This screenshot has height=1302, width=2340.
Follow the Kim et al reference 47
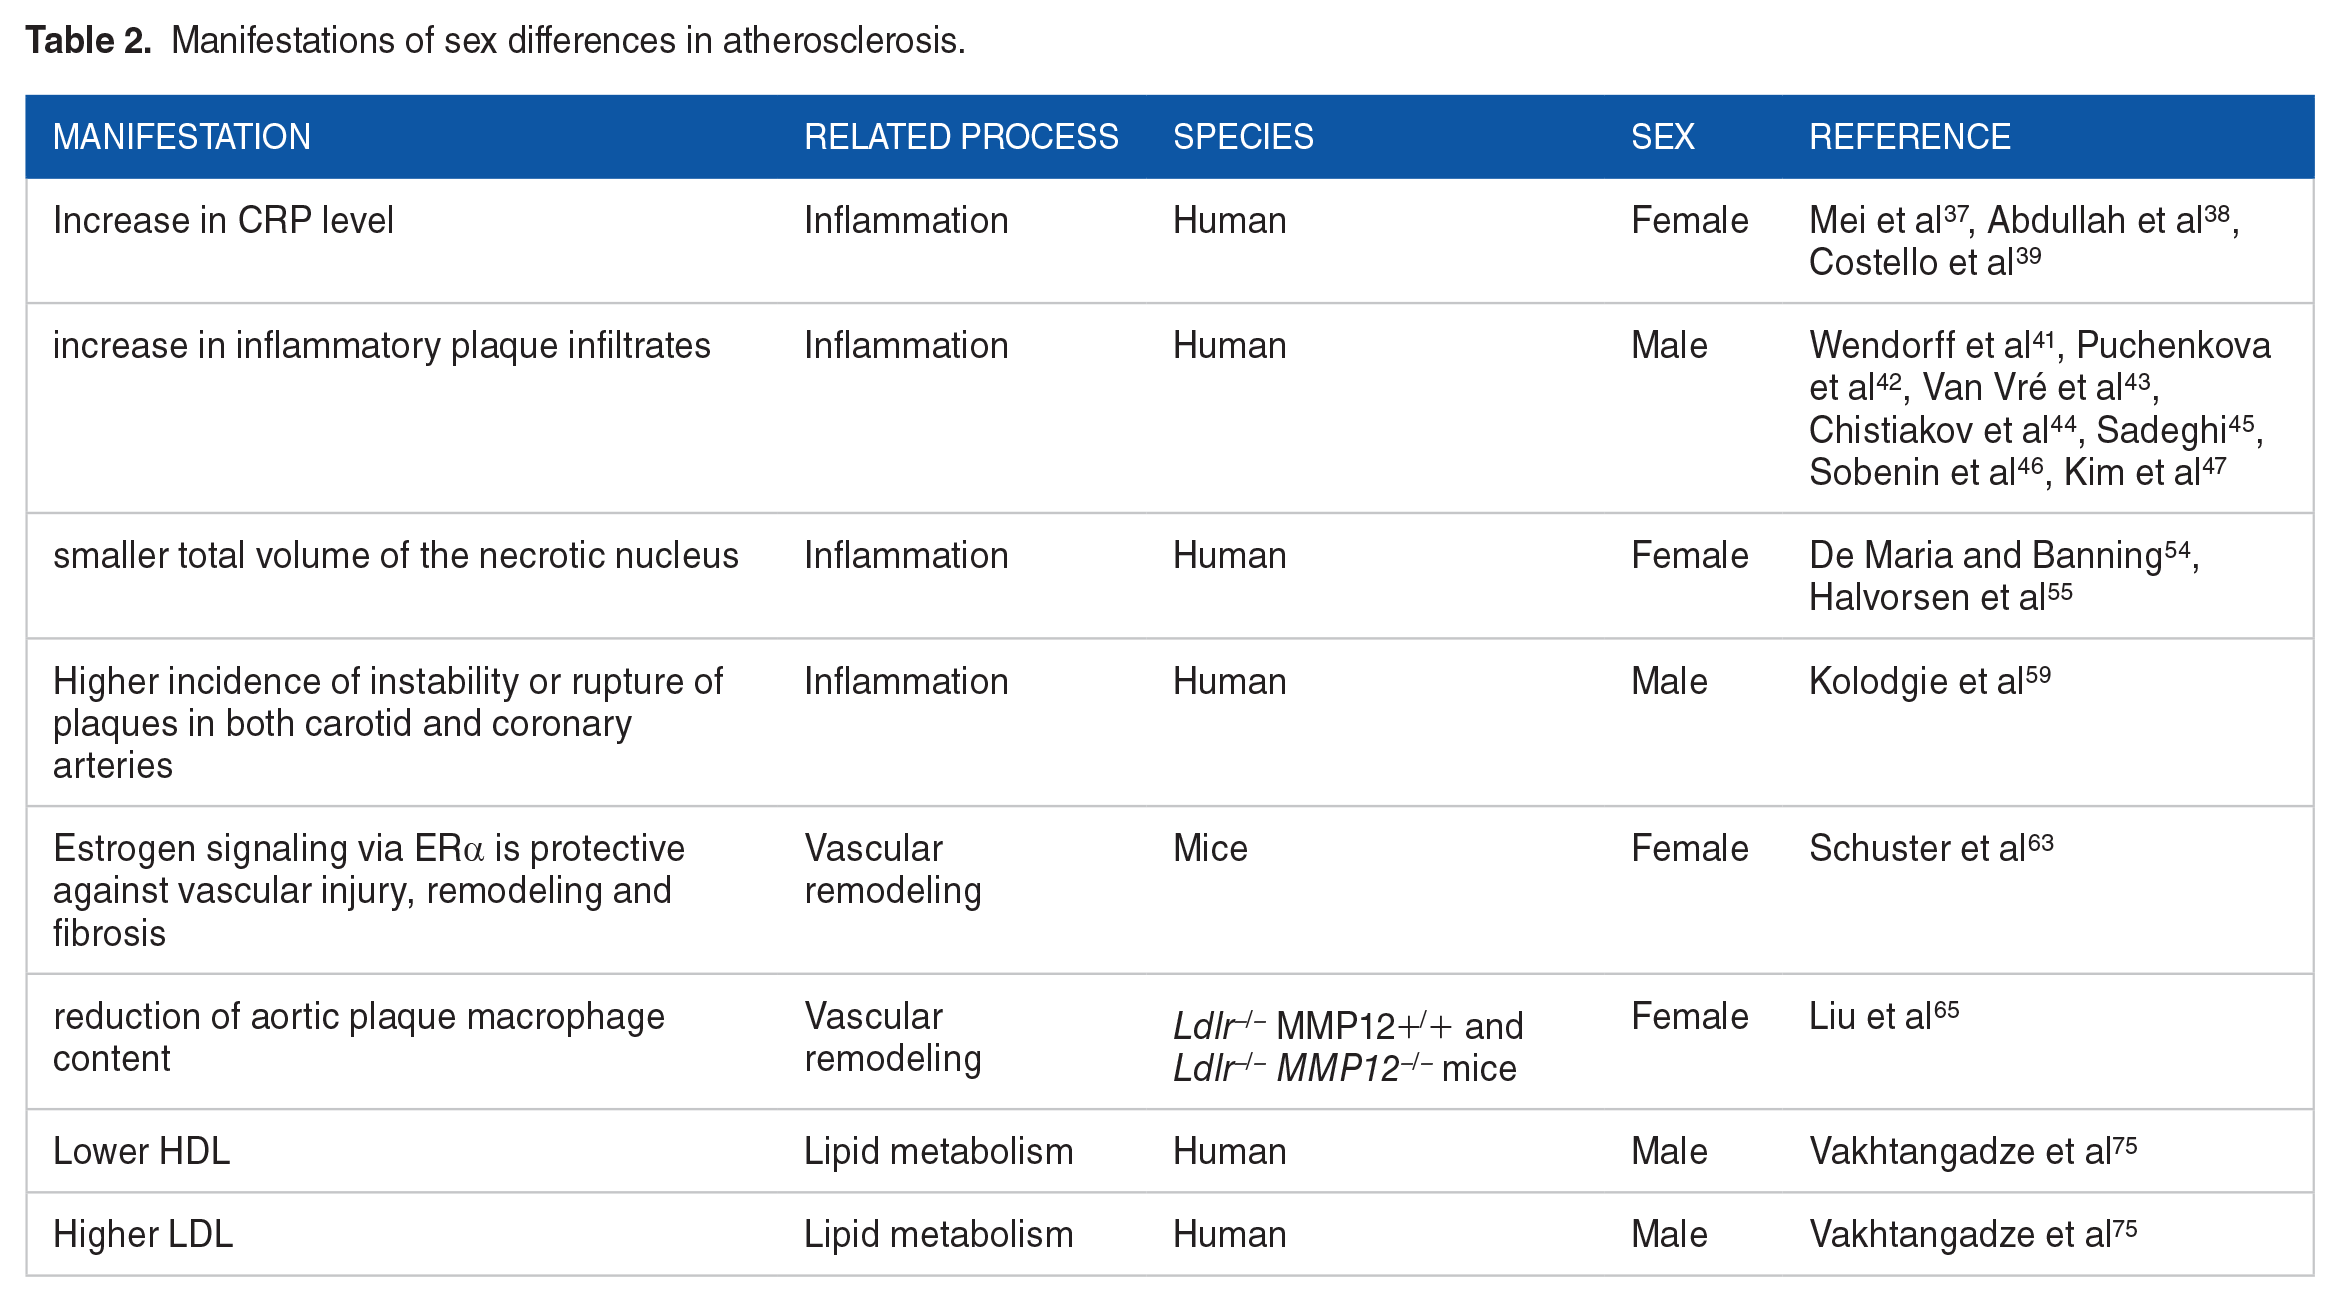tap(2144, 472)
